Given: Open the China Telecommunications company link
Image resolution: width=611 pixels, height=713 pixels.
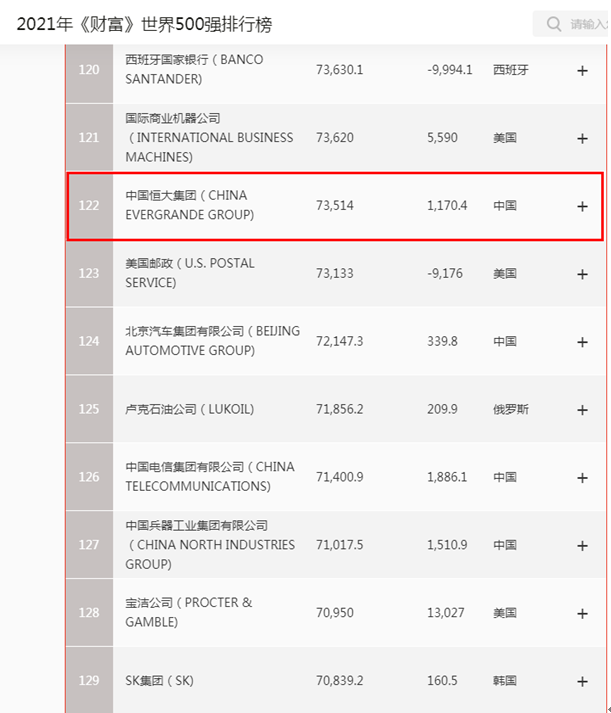Looking at the screenshot, I should pyautogui.click(x=209, y=476).
